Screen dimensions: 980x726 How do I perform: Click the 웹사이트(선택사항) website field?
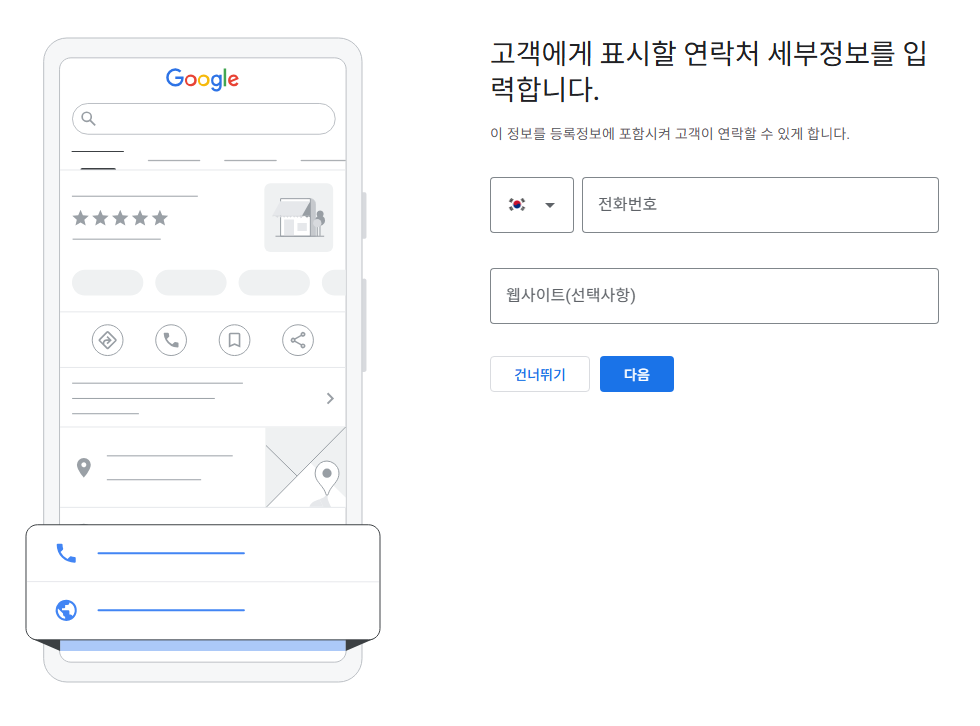(714, 296)
